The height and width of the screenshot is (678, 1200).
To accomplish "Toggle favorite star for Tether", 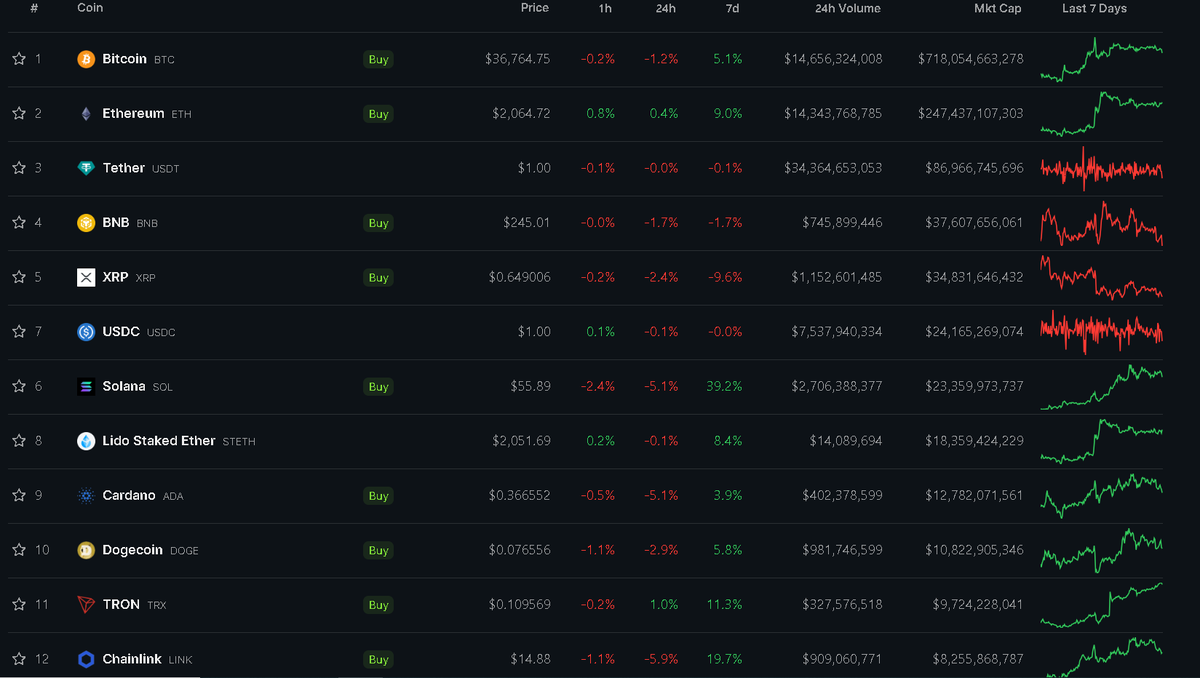I will [18, 168].
